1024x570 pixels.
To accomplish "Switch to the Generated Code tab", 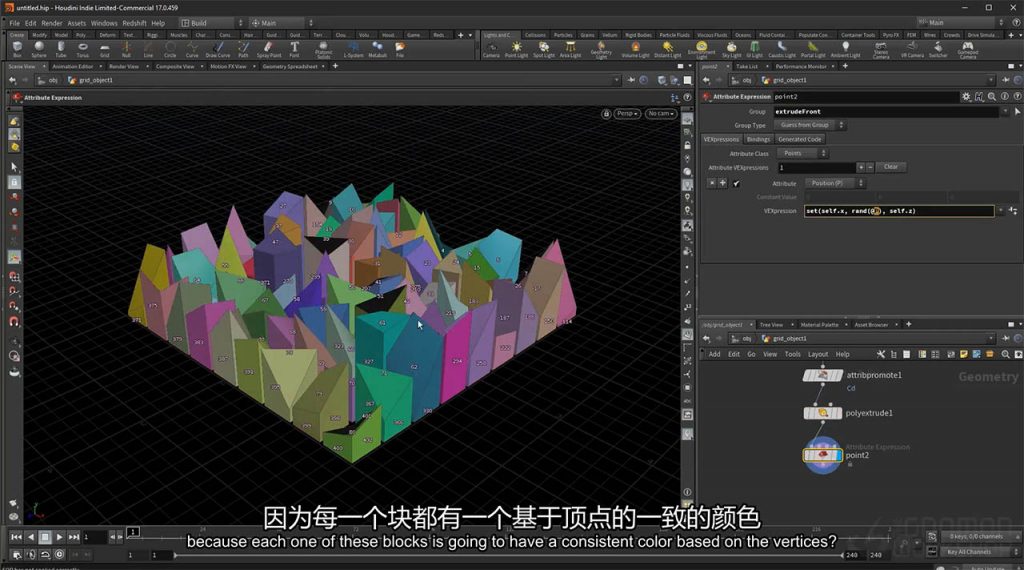I will 800,139.
